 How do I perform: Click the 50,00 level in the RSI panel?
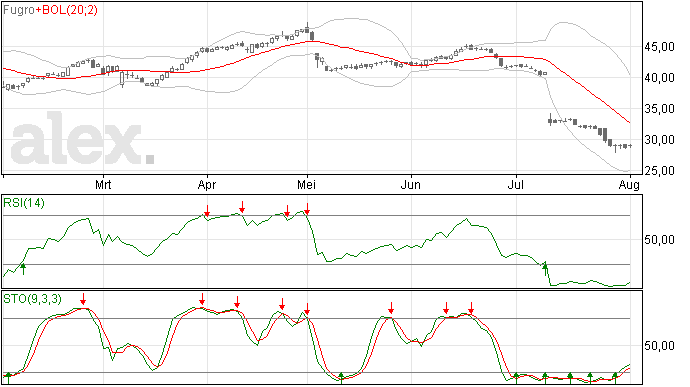pos(659,240)
